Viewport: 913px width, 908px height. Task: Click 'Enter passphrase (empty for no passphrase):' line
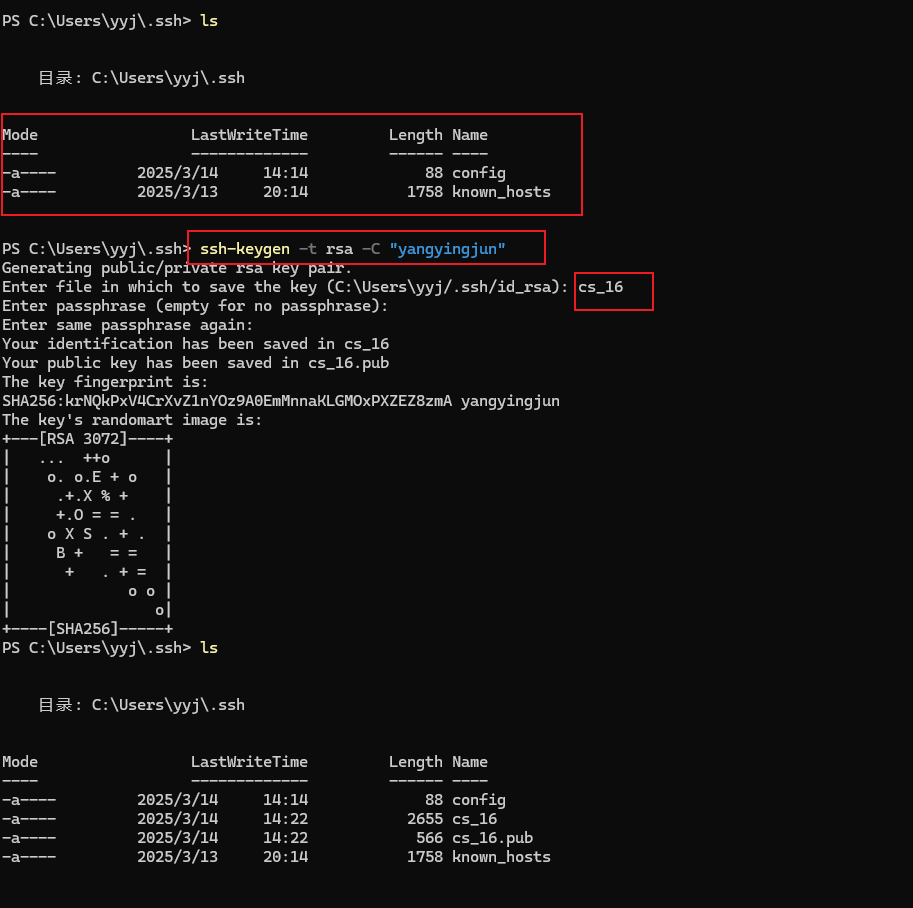coord(195,306)
